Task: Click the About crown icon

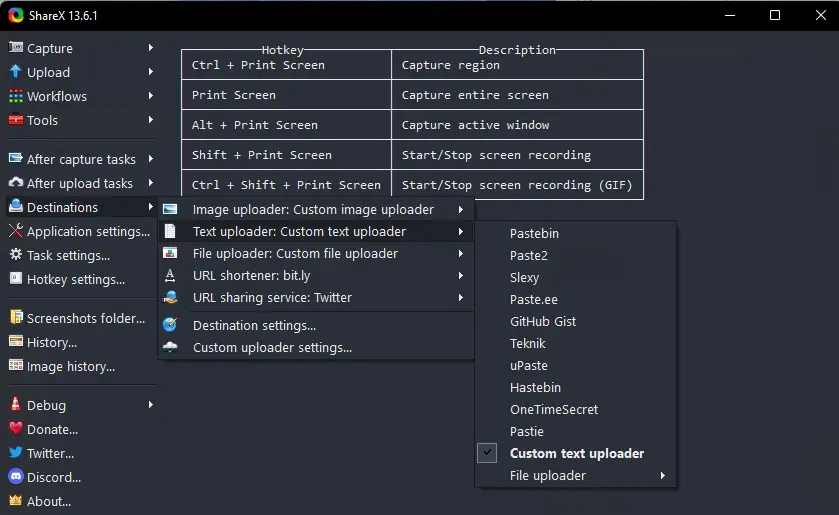Action: click(x=16, y=501)
